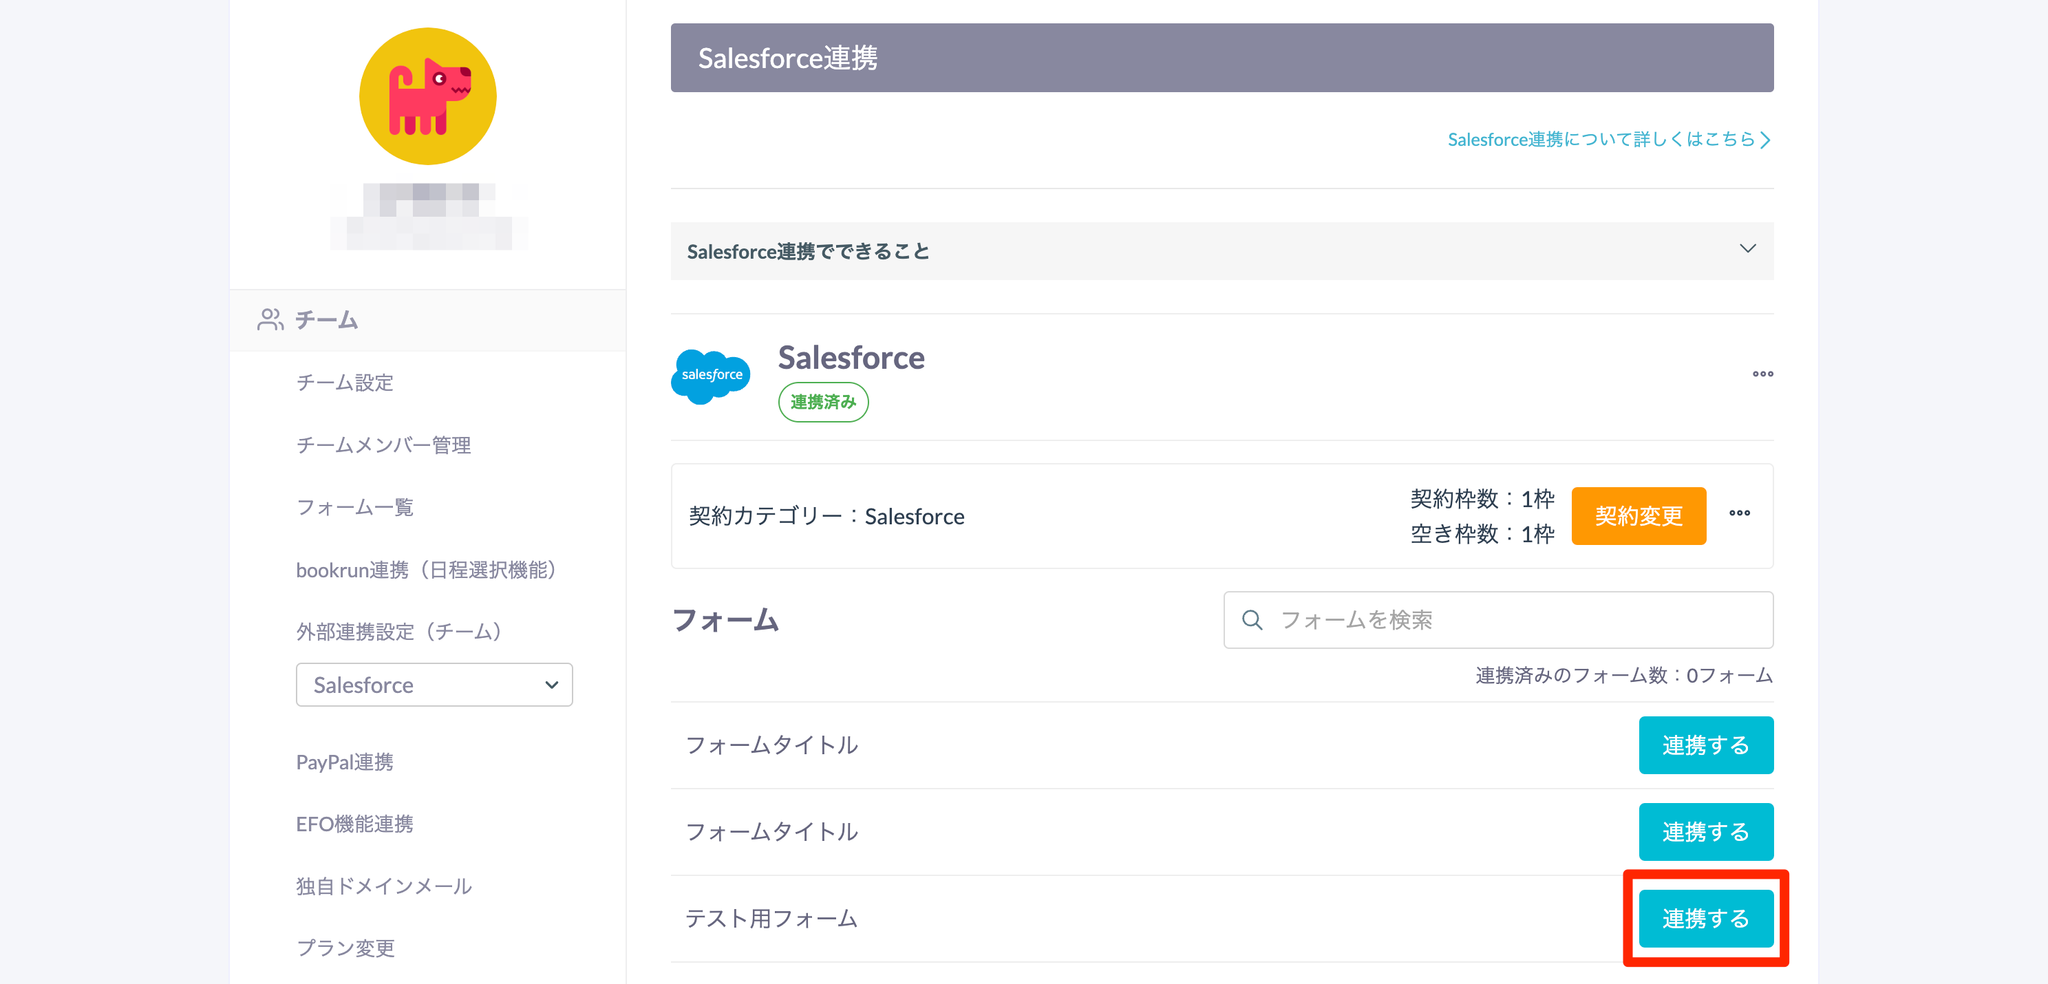Image resolution: width=2048 pixels, height=984 pixels.
Task: Open bookrun連携（日程選択機能） menu item
Action: pyautogui.click(x=426, y=570)
